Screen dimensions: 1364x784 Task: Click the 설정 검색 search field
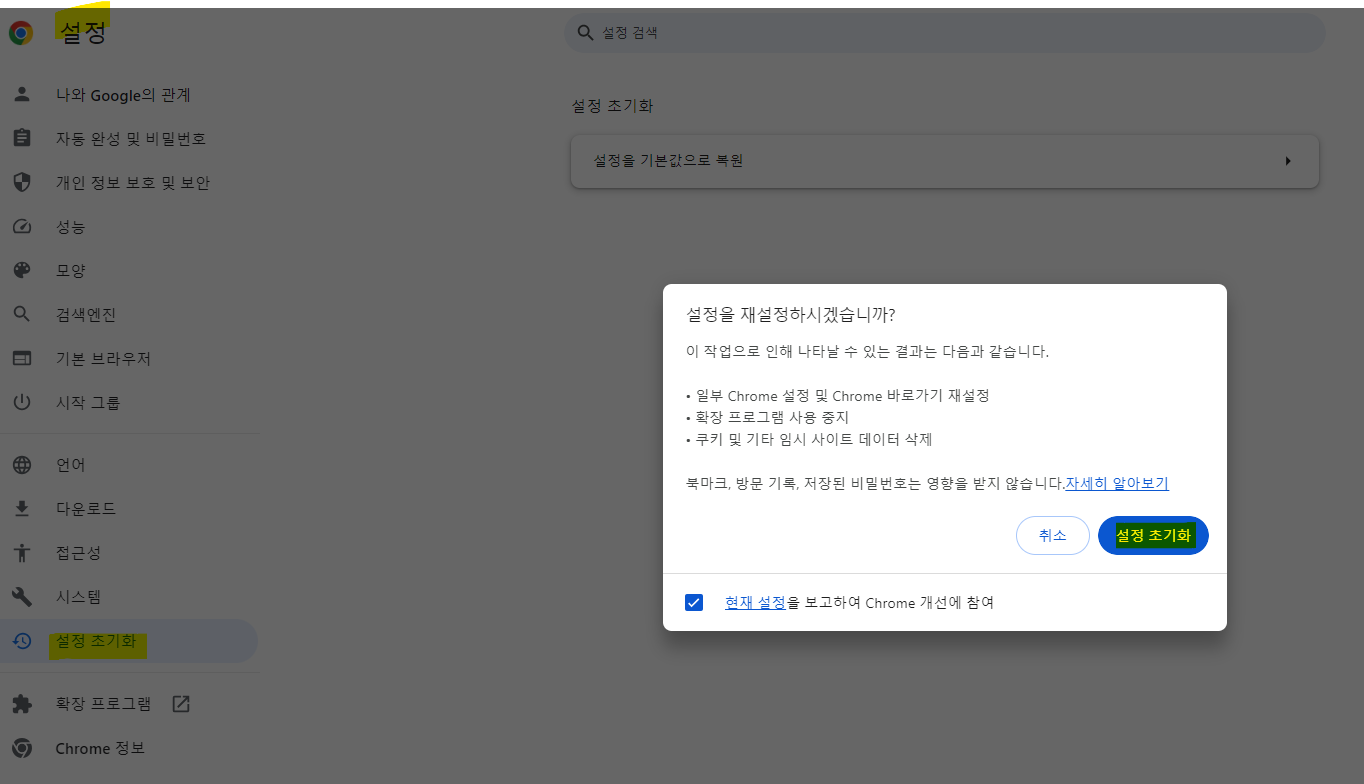[945, 33]
